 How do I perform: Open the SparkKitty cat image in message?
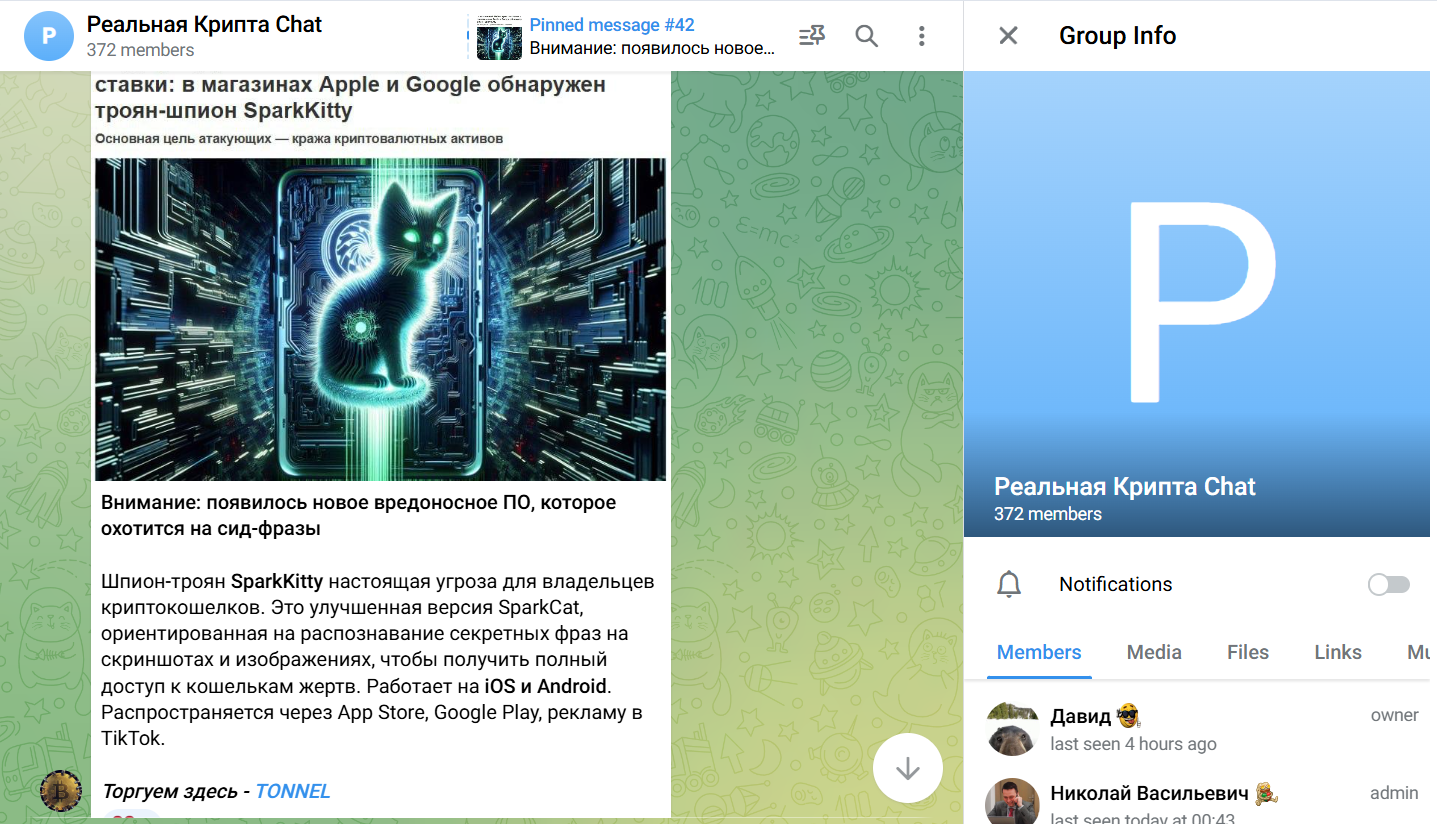[380, 319]
